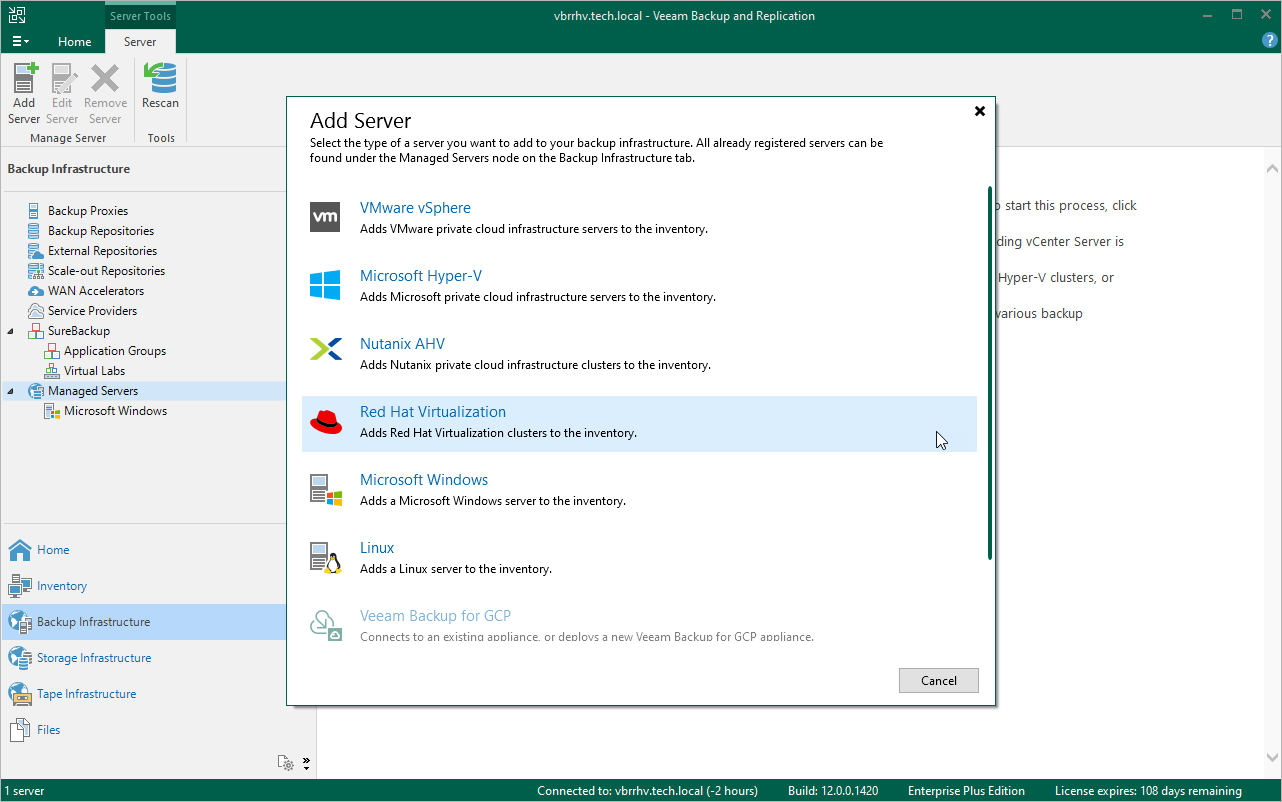Click the 'Build: 12.0.0.1420' status text
The width and height of the screenshot is (1282, 802).
pyautogui.click(x=833, y=791)
